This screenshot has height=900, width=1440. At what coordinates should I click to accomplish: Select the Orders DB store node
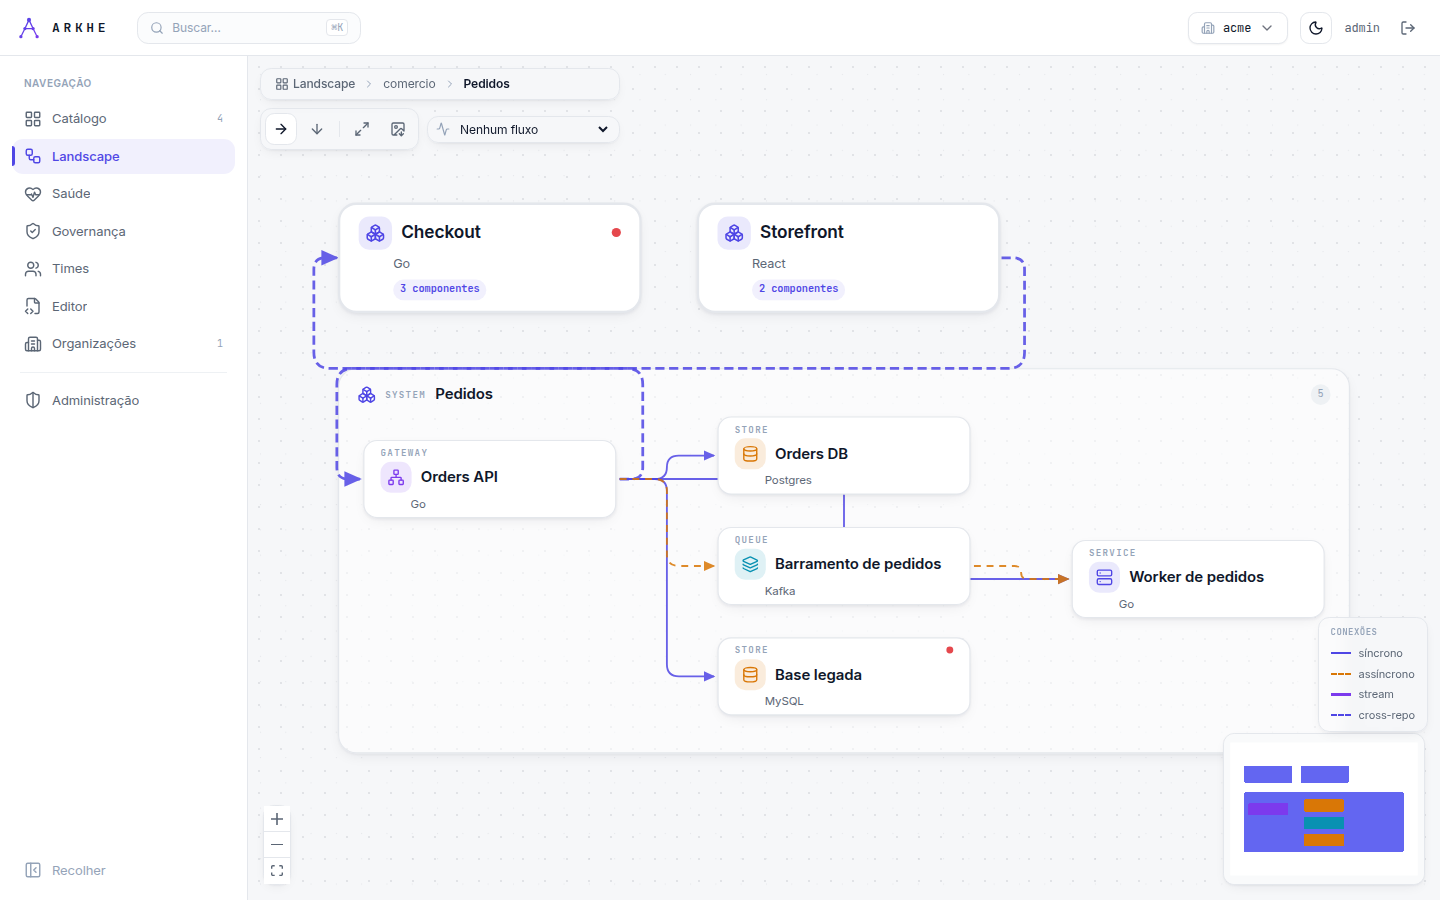pyautogui.click(x=844, y=456)
